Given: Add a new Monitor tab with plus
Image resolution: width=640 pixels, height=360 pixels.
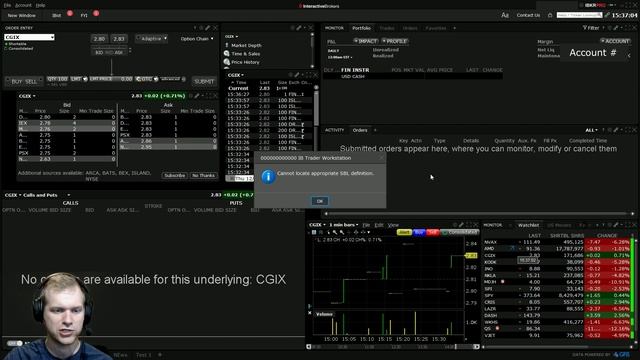Looking at the screenshot, I should pos(454,28).
